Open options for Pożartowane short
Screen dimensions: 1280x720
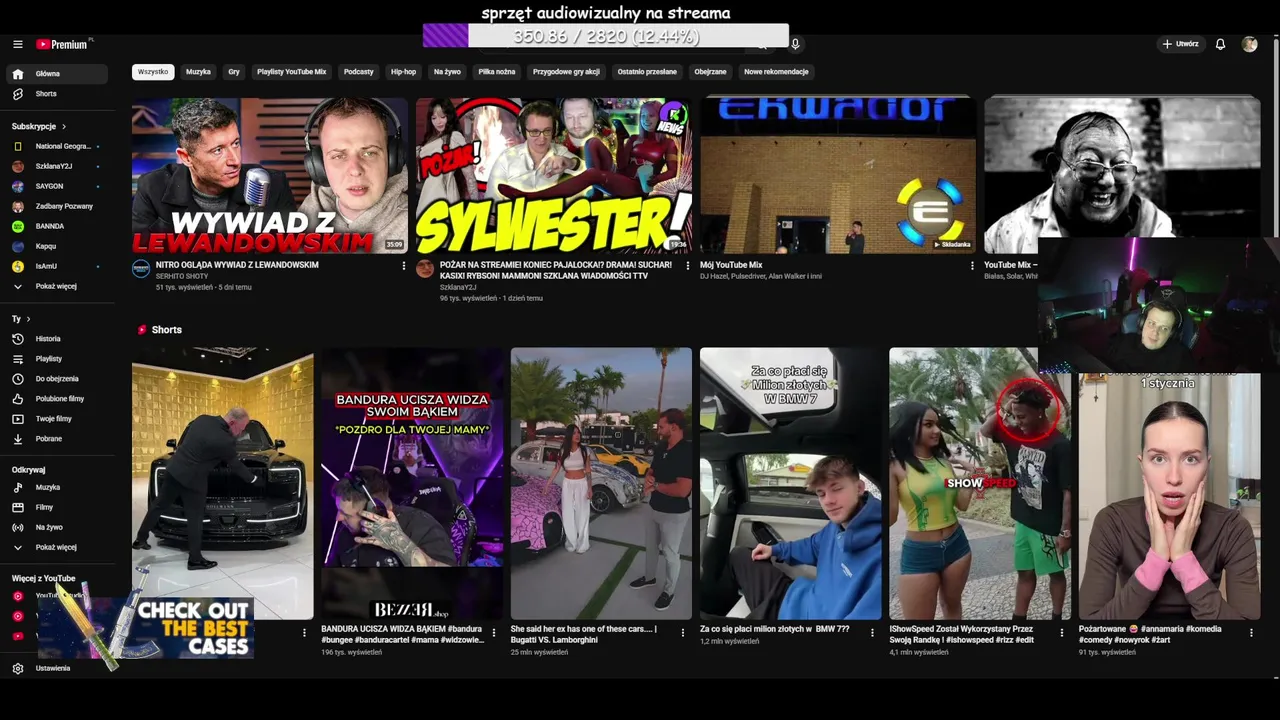(x=1251, y=633)
